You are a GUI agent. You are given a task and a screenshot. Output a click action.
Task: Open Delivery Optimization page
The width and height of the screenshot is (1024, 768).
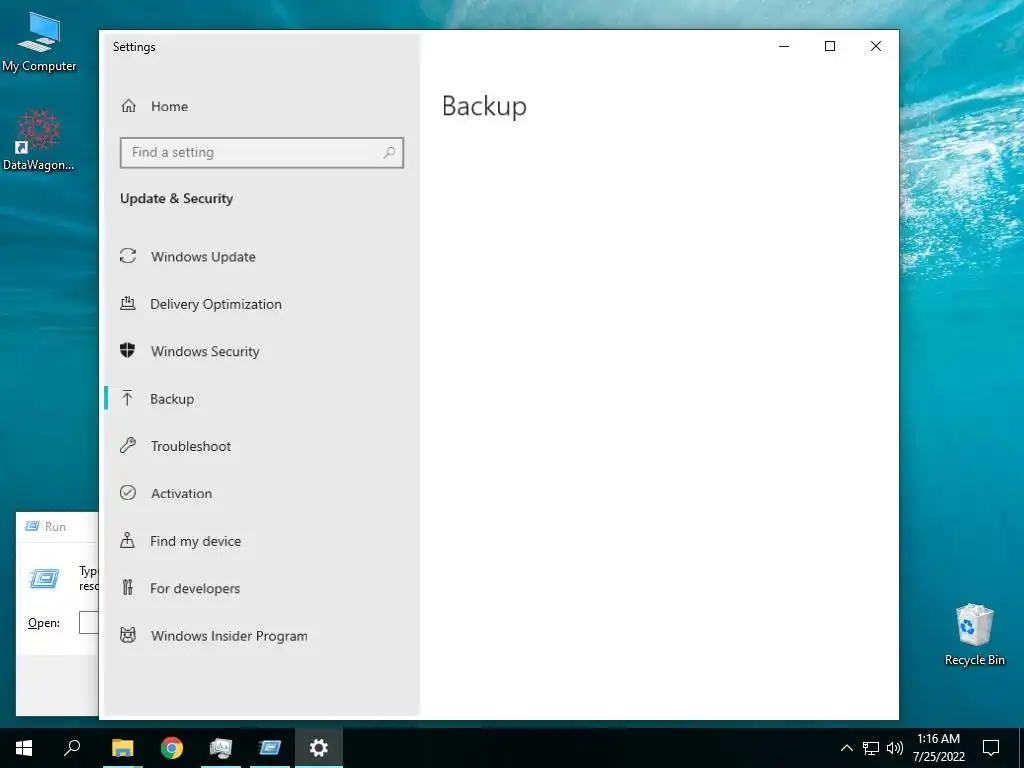[x=261, y=304]
